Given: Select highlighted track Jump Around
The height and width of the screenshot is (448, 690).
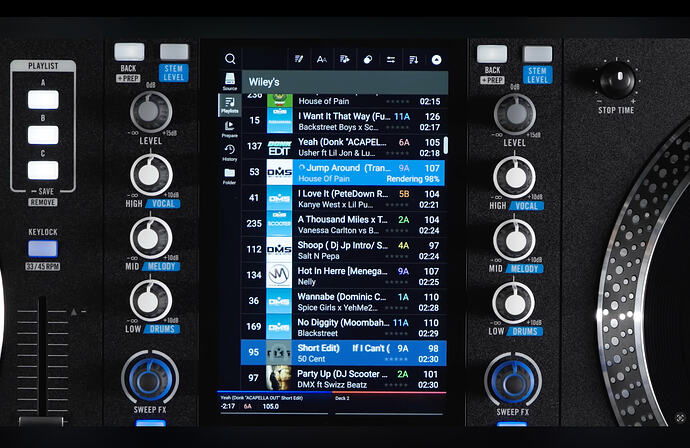Looking at the screenshot, I should pyautogui.click(x=344, y=173).
